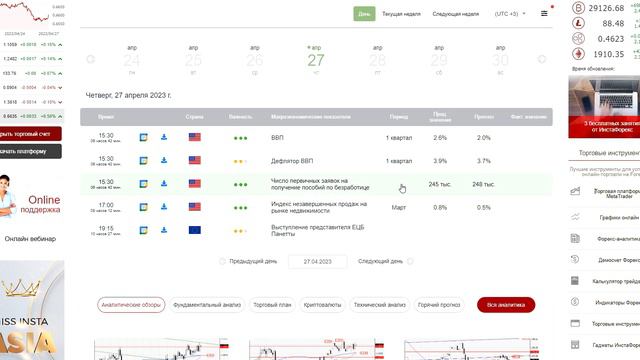Open hamburger menu icon next to UTC selector
Screen dimensions: 640x360
point(544,13)
